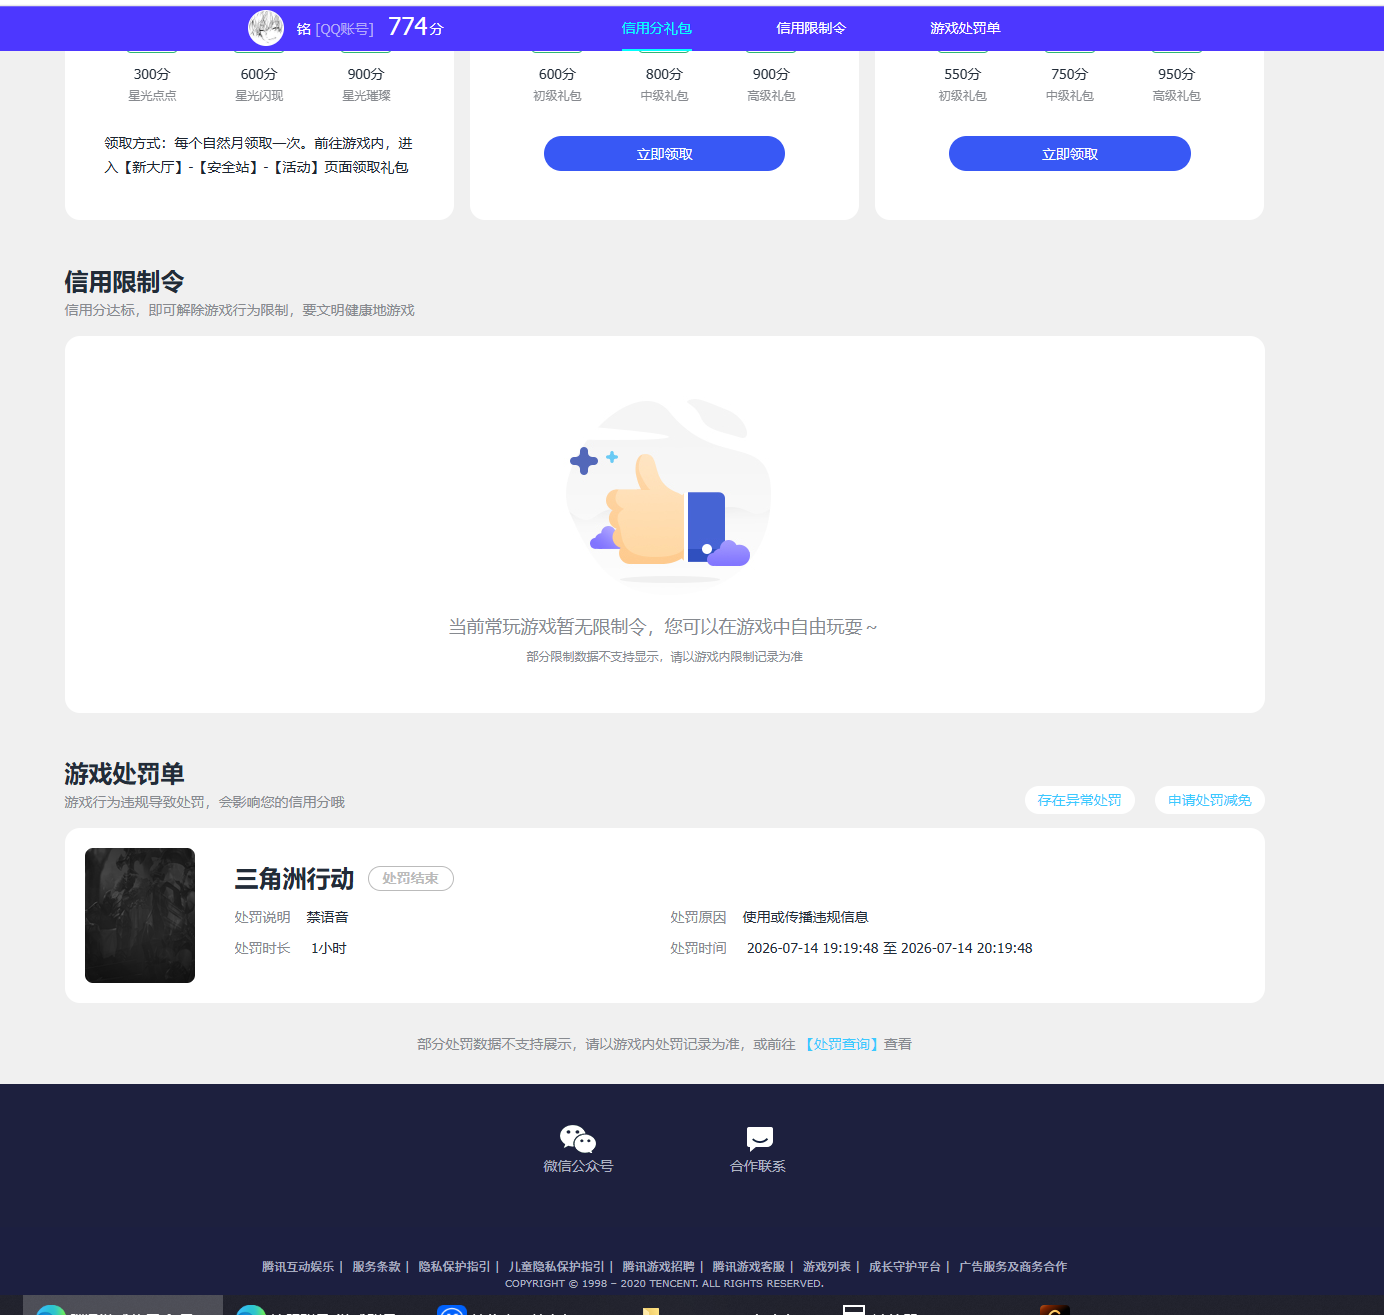This screenshot has width=1384, height=1315.
Task: Click the 微信公众号 label text
Action: (578, 1166)
